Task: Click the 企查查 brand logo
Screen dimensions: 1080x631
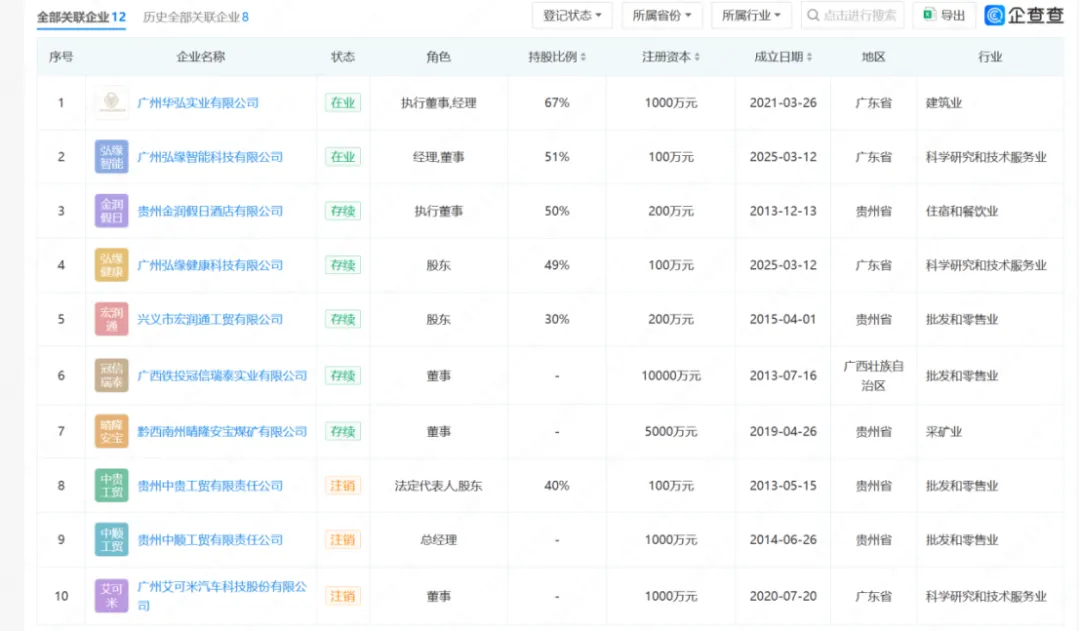Action: pyautogui.click(x=1024, y=15)
